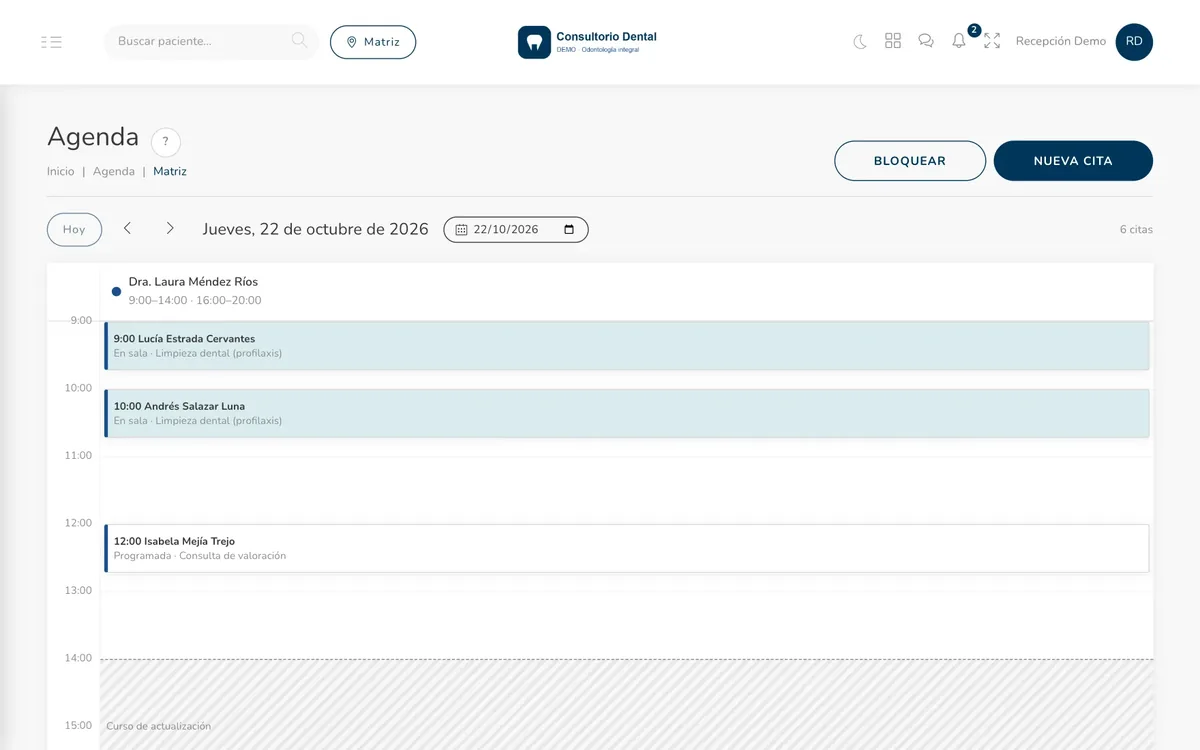Toggle fullscreen expand icon
This screenshot has height=750, width=1200.
click(x=992, y=41)
